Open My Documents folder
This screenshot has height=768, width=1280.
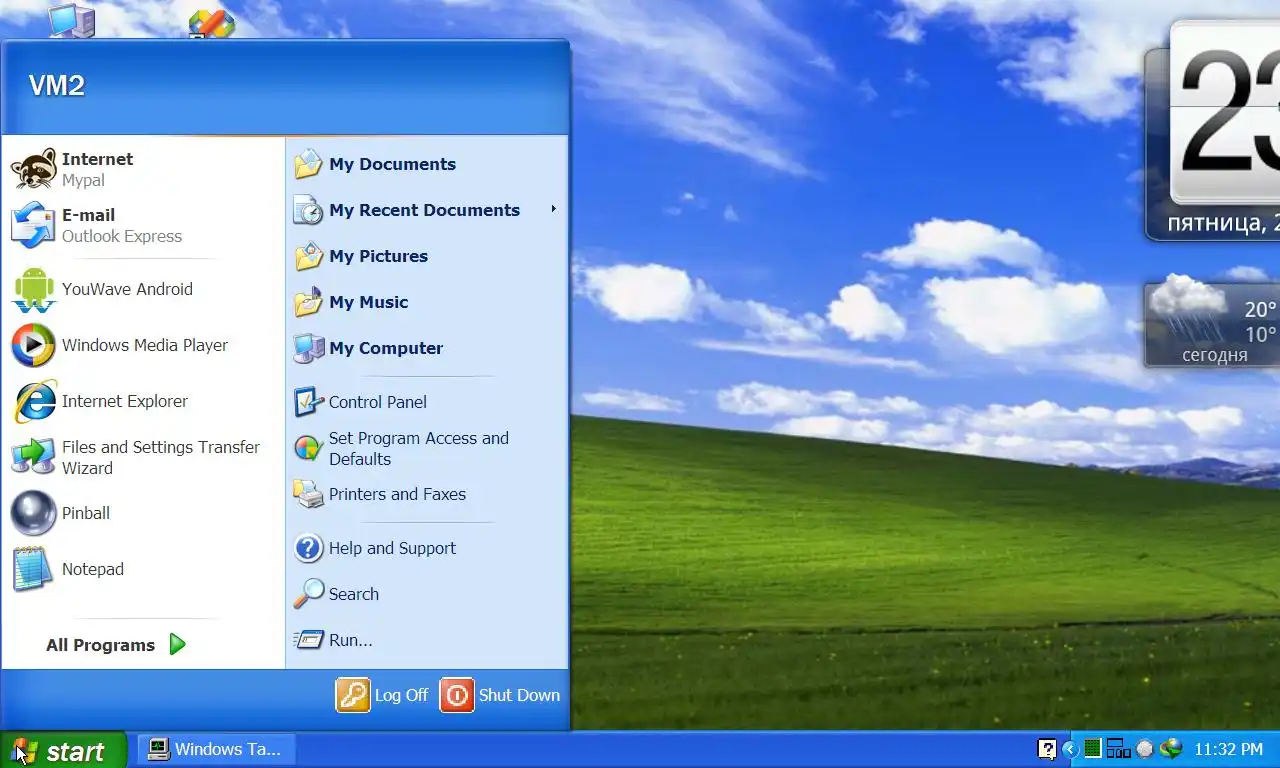point(427,164)
